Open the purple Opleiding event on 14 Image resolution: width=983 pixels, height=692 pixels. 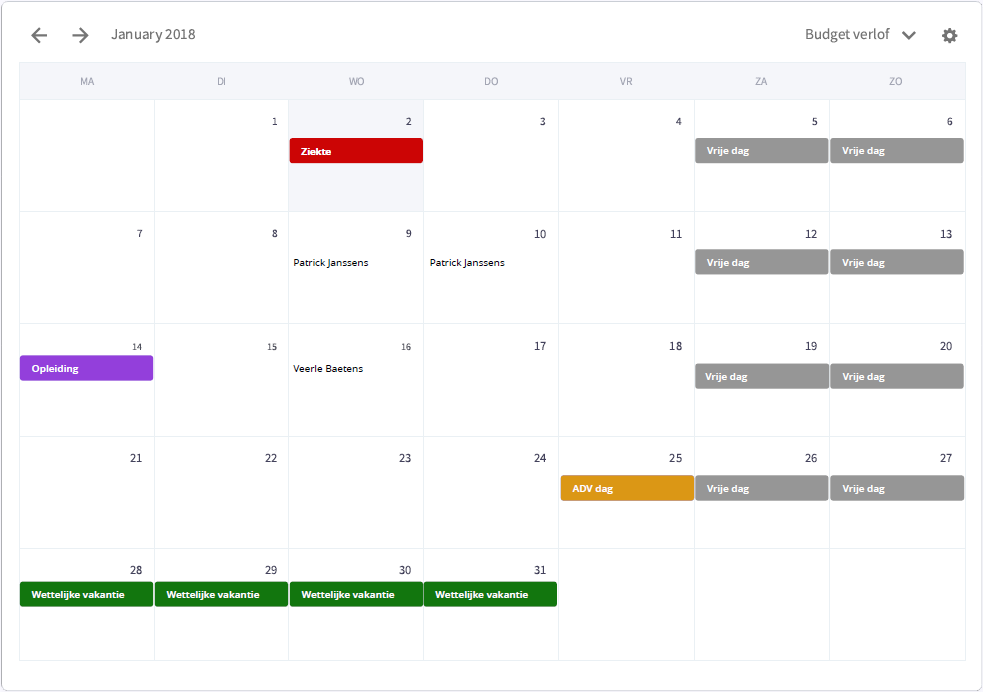coord(87,368)
